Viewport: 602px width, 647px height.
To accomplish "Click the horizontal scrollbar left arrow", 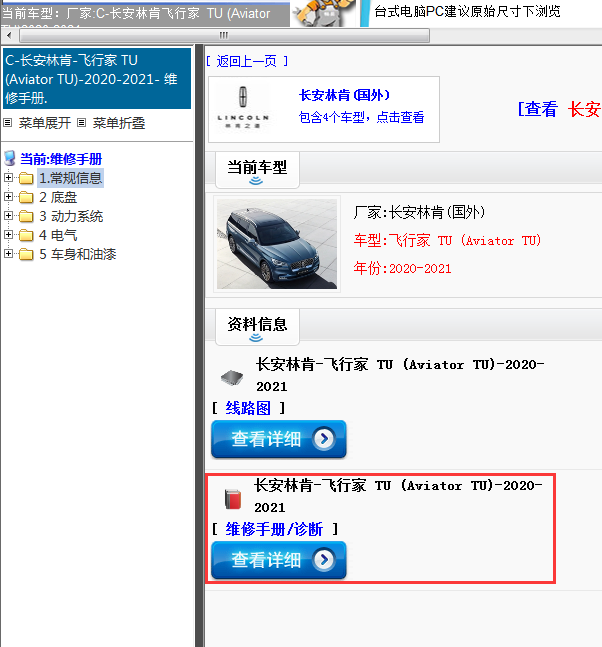I will 9,35.
